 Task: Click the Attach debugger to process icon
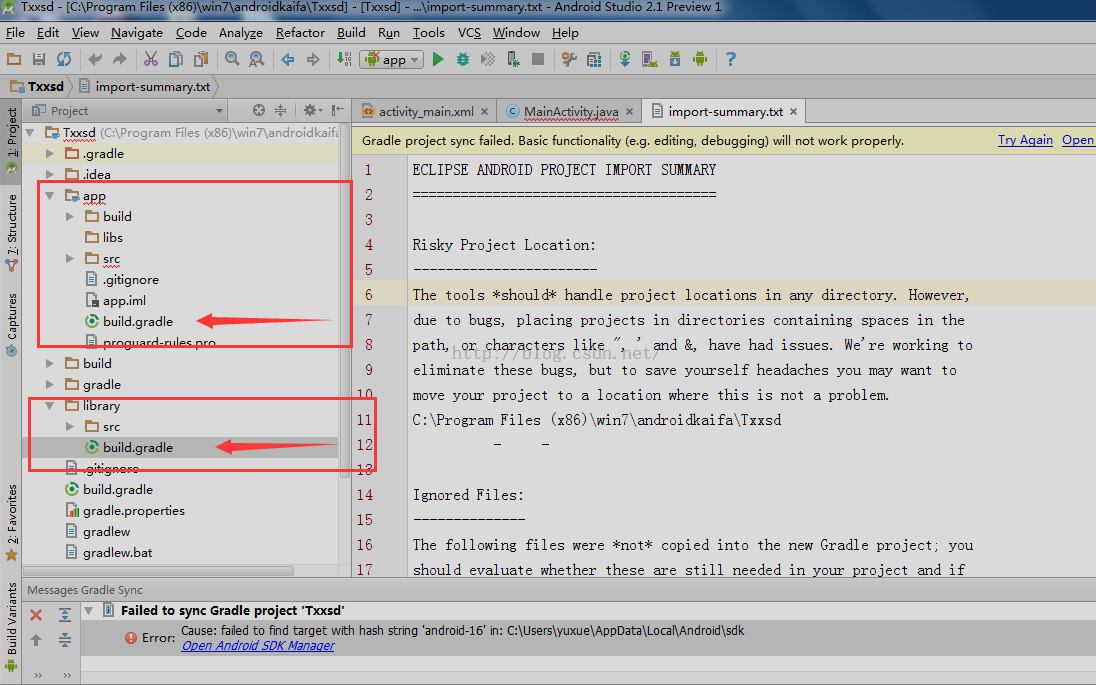[513, 59]
